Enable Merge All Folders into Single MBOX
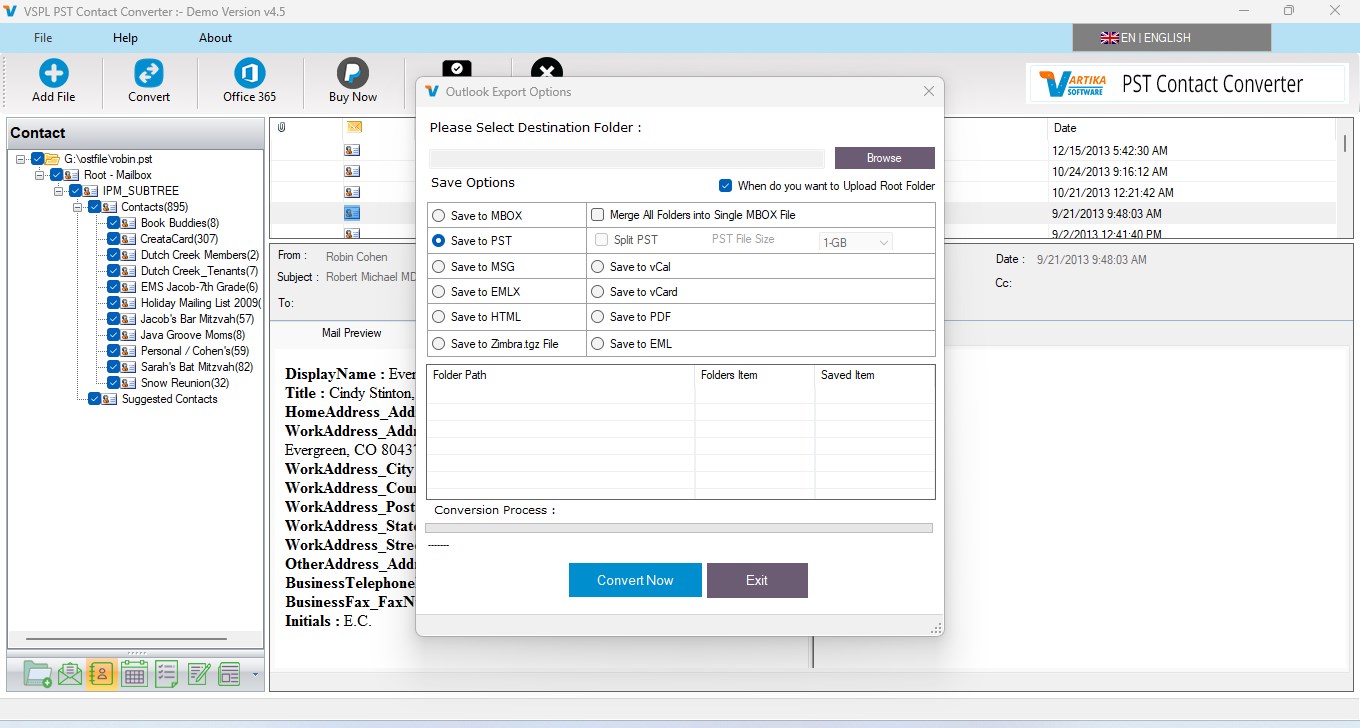1360x728 pixels. pos(598,215)
